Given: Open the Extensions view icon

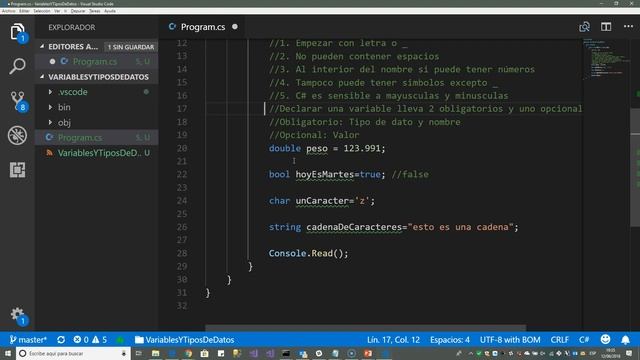Looking at the screenshot, I should [x=17, y=169].
